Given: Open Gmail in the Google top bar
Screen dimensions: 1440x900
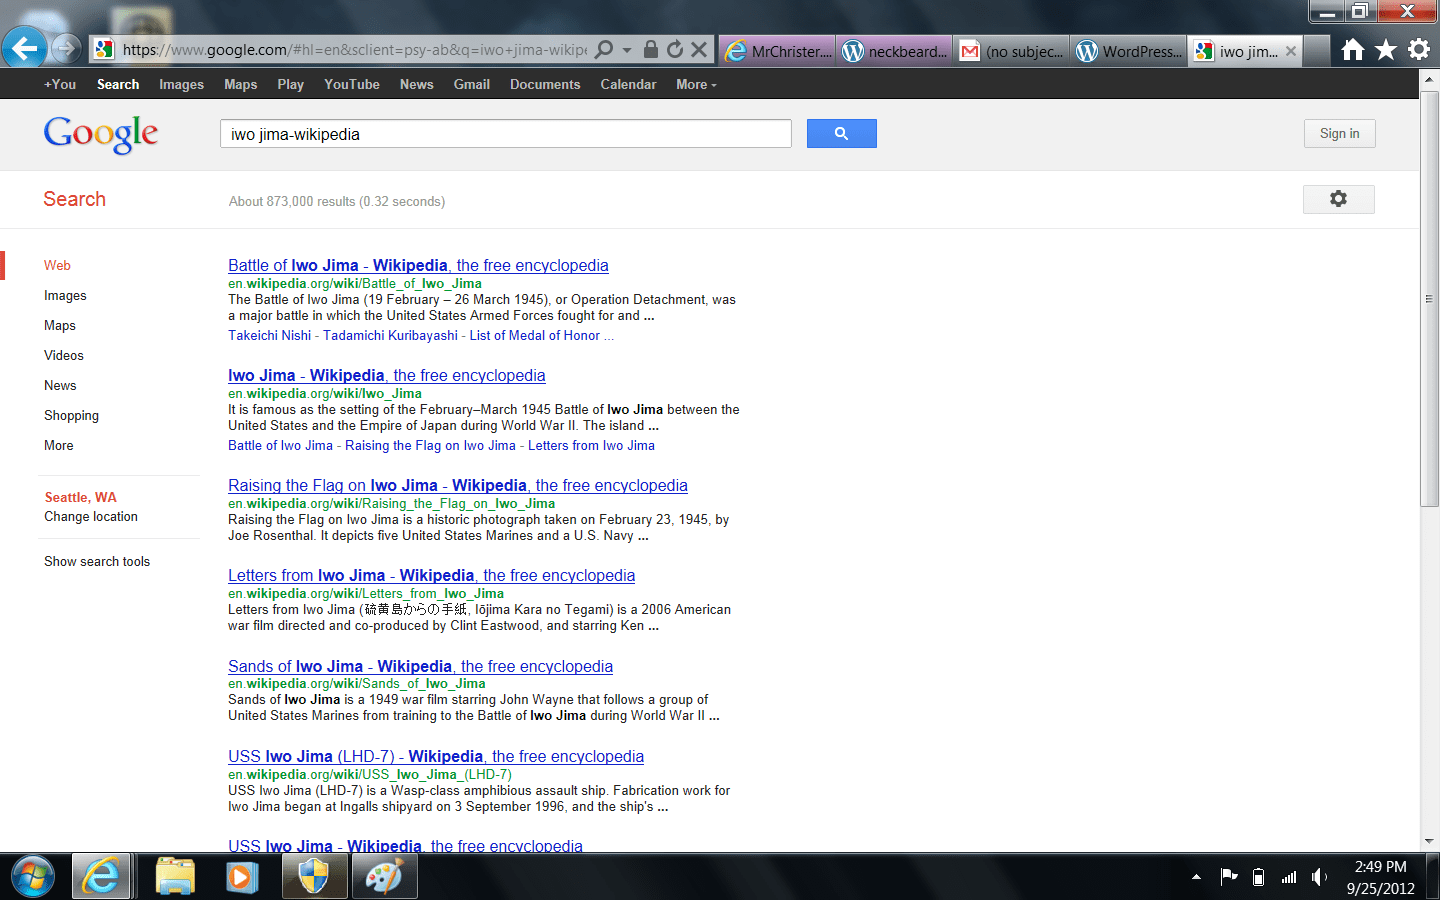Looking at the screenshot, I should (x=471, y=84).
